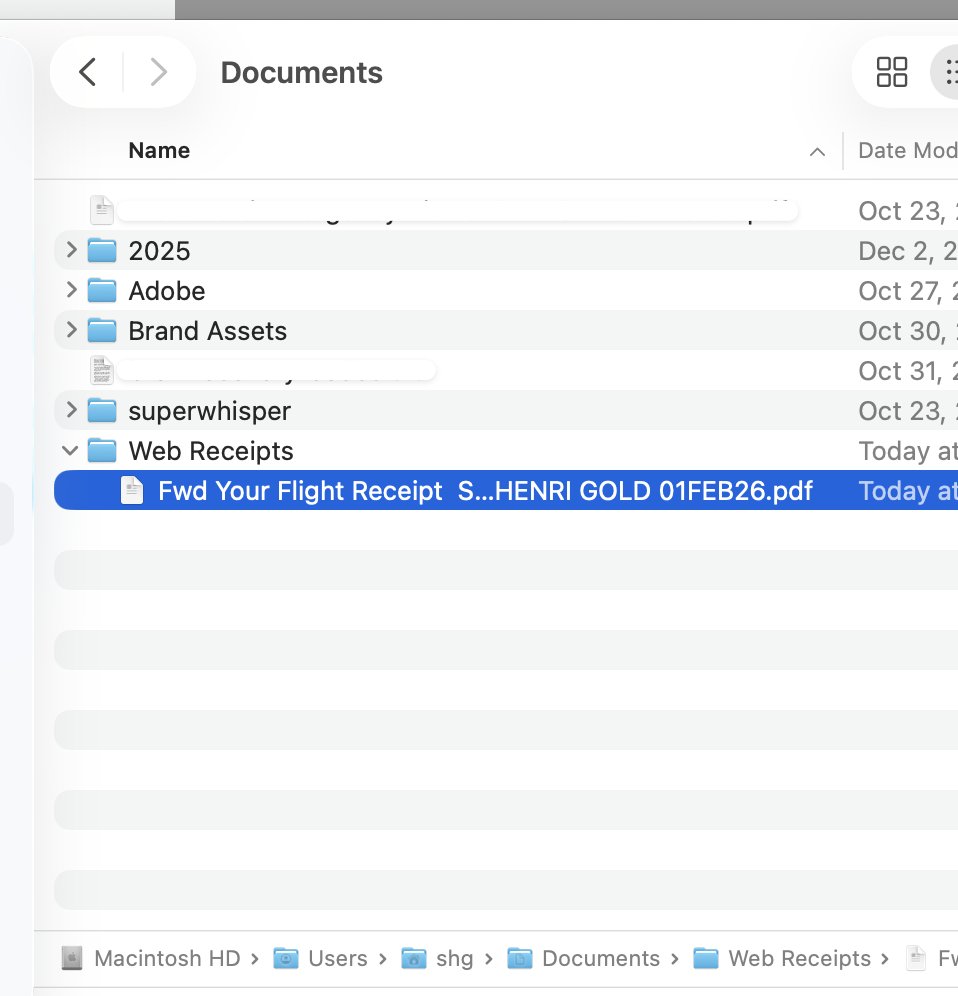The width and height of the screenshot is (958, 996).
Task: Click the Adobe folder icon
Action: tap(102, 290)
